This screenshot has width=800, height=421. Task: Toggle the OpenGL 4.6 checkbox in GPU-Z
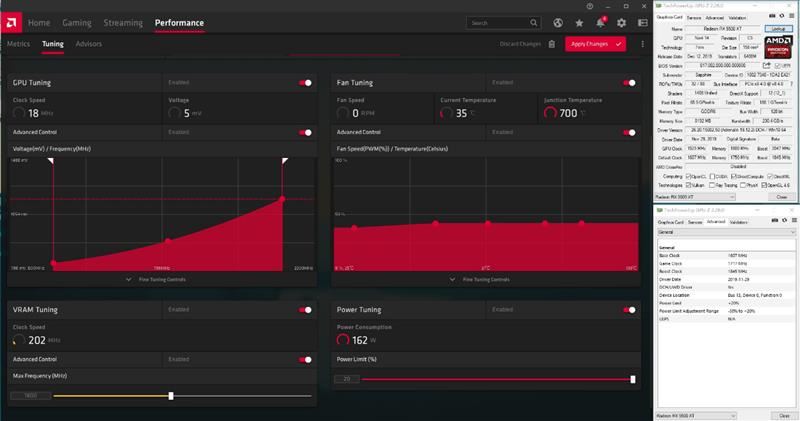(764, 185)
